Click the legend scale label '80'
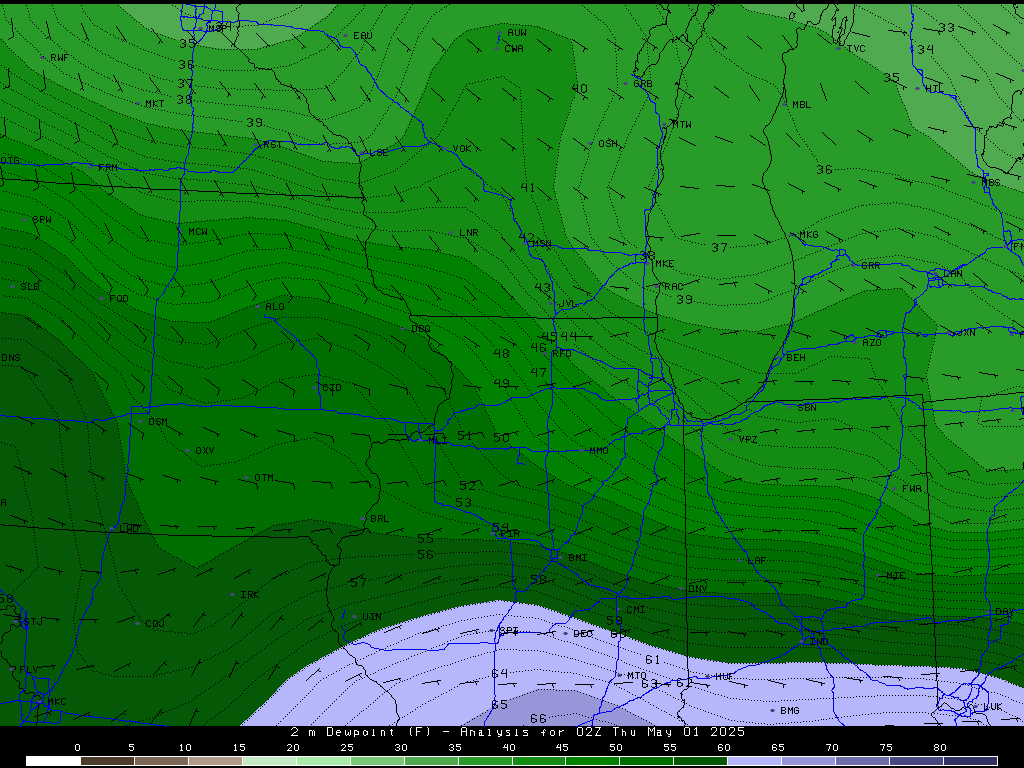 (940, 748)
